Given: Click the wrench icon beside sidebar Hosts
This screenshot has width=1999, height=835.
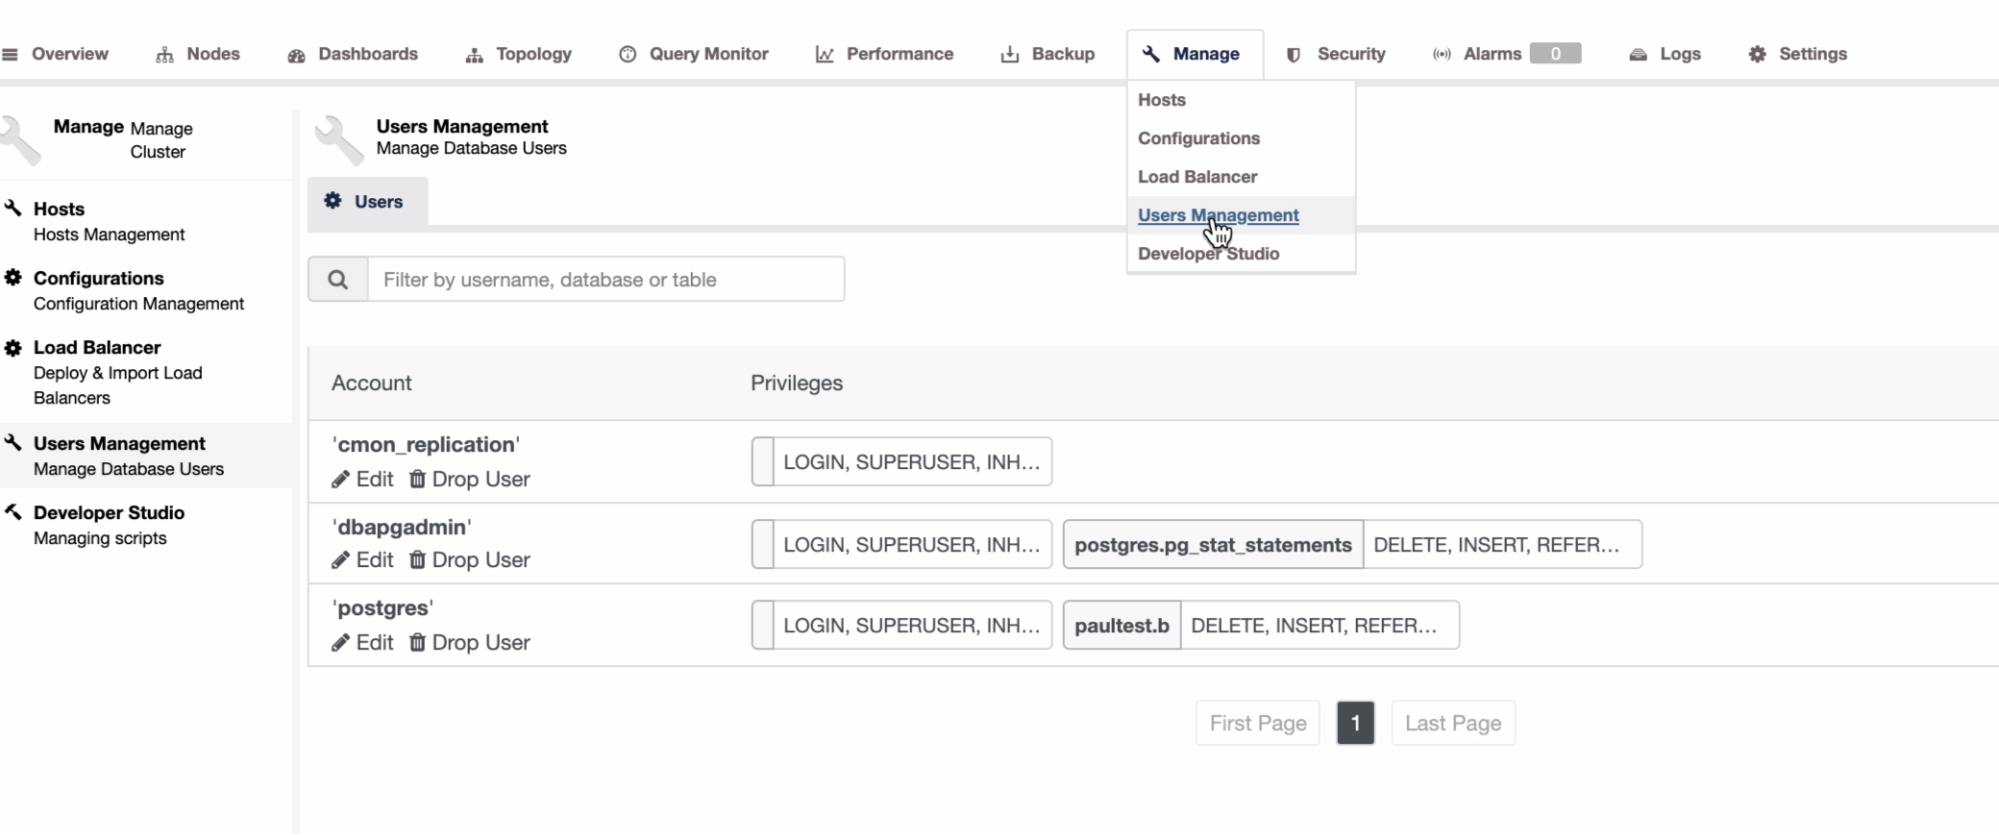Looking at the screenshot, I should 13,208.
